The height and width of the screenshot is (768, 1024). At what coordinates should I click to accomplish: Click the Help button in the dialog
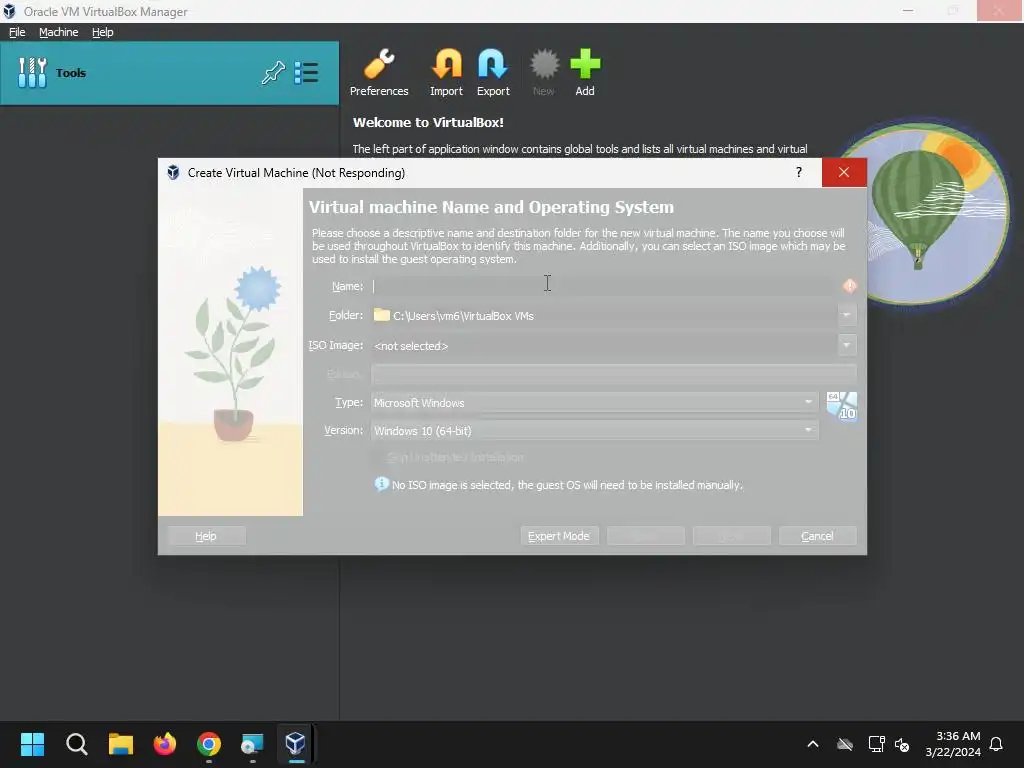pos(206,536)
